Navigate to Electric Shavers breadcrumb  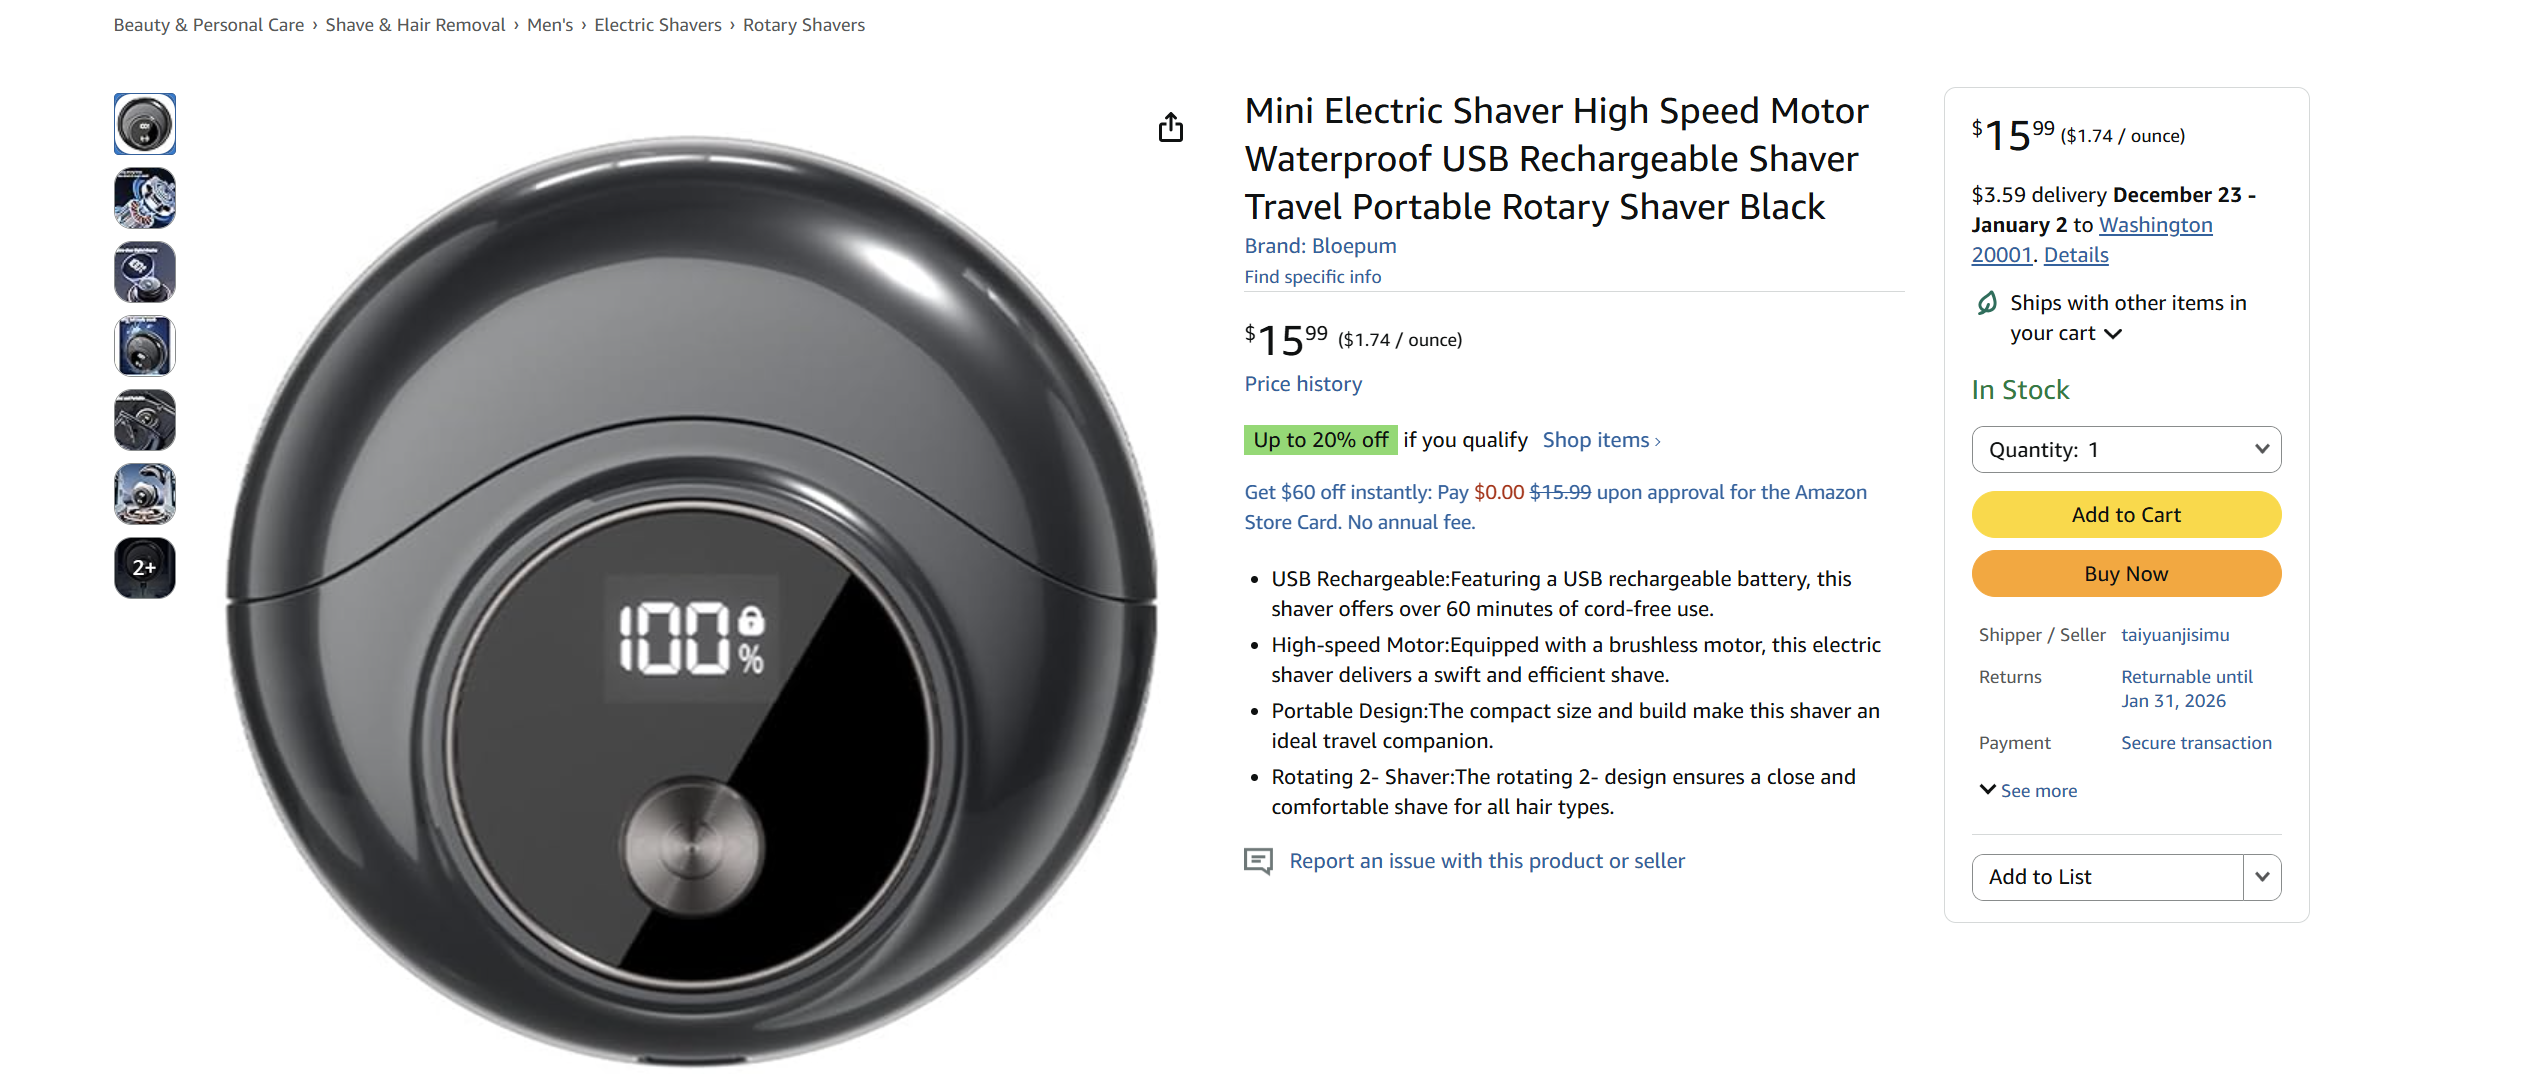(x=657, y=24)
